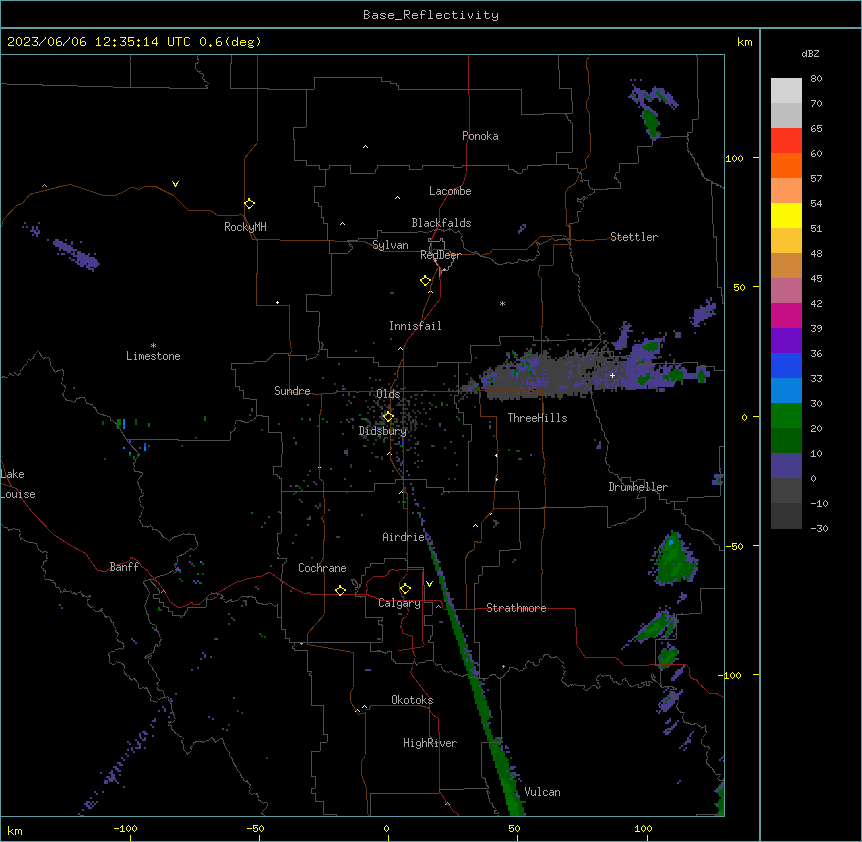
Task: Click the yellow radar marker above Didsbury
Action: pyautogui.click(x=388, y=417)
